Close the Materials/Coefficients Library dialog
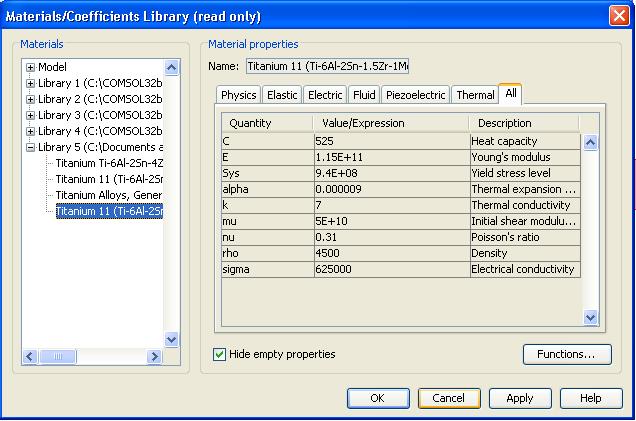Screen dimensions: 636x421 pyautogui.click(x=619, y=16)
